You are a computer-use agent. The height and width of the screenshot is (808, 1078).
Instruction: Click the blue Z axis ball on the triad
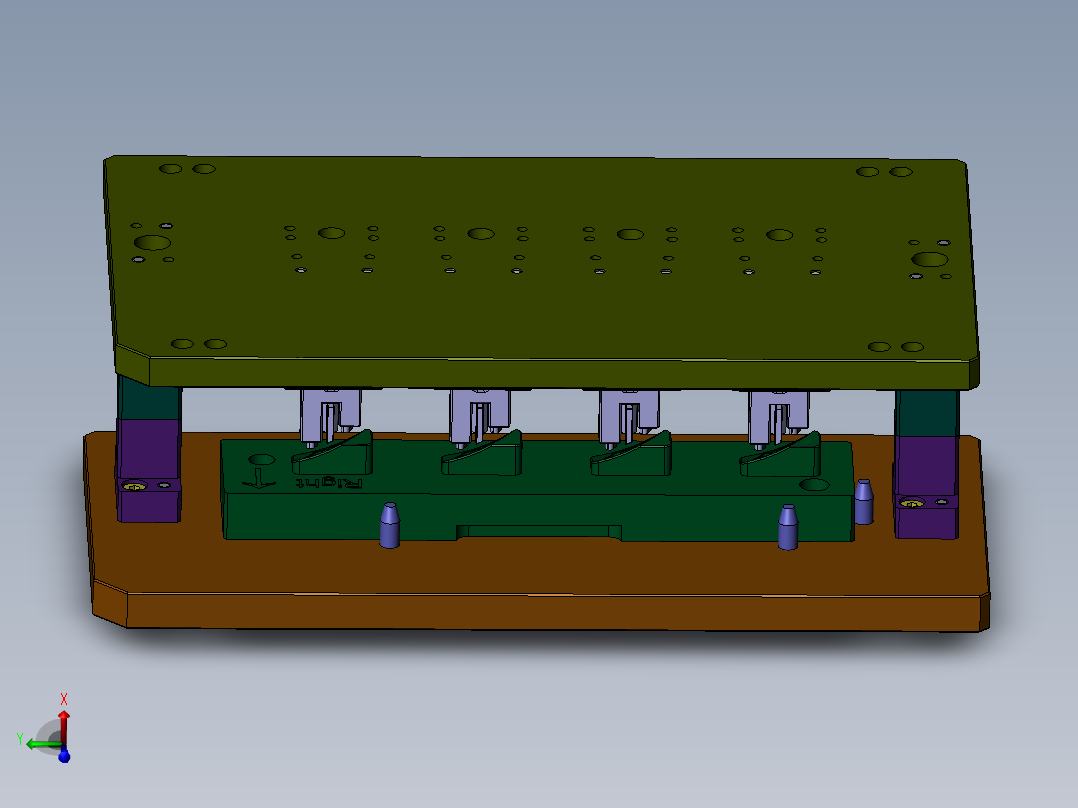tap(64, 756)
